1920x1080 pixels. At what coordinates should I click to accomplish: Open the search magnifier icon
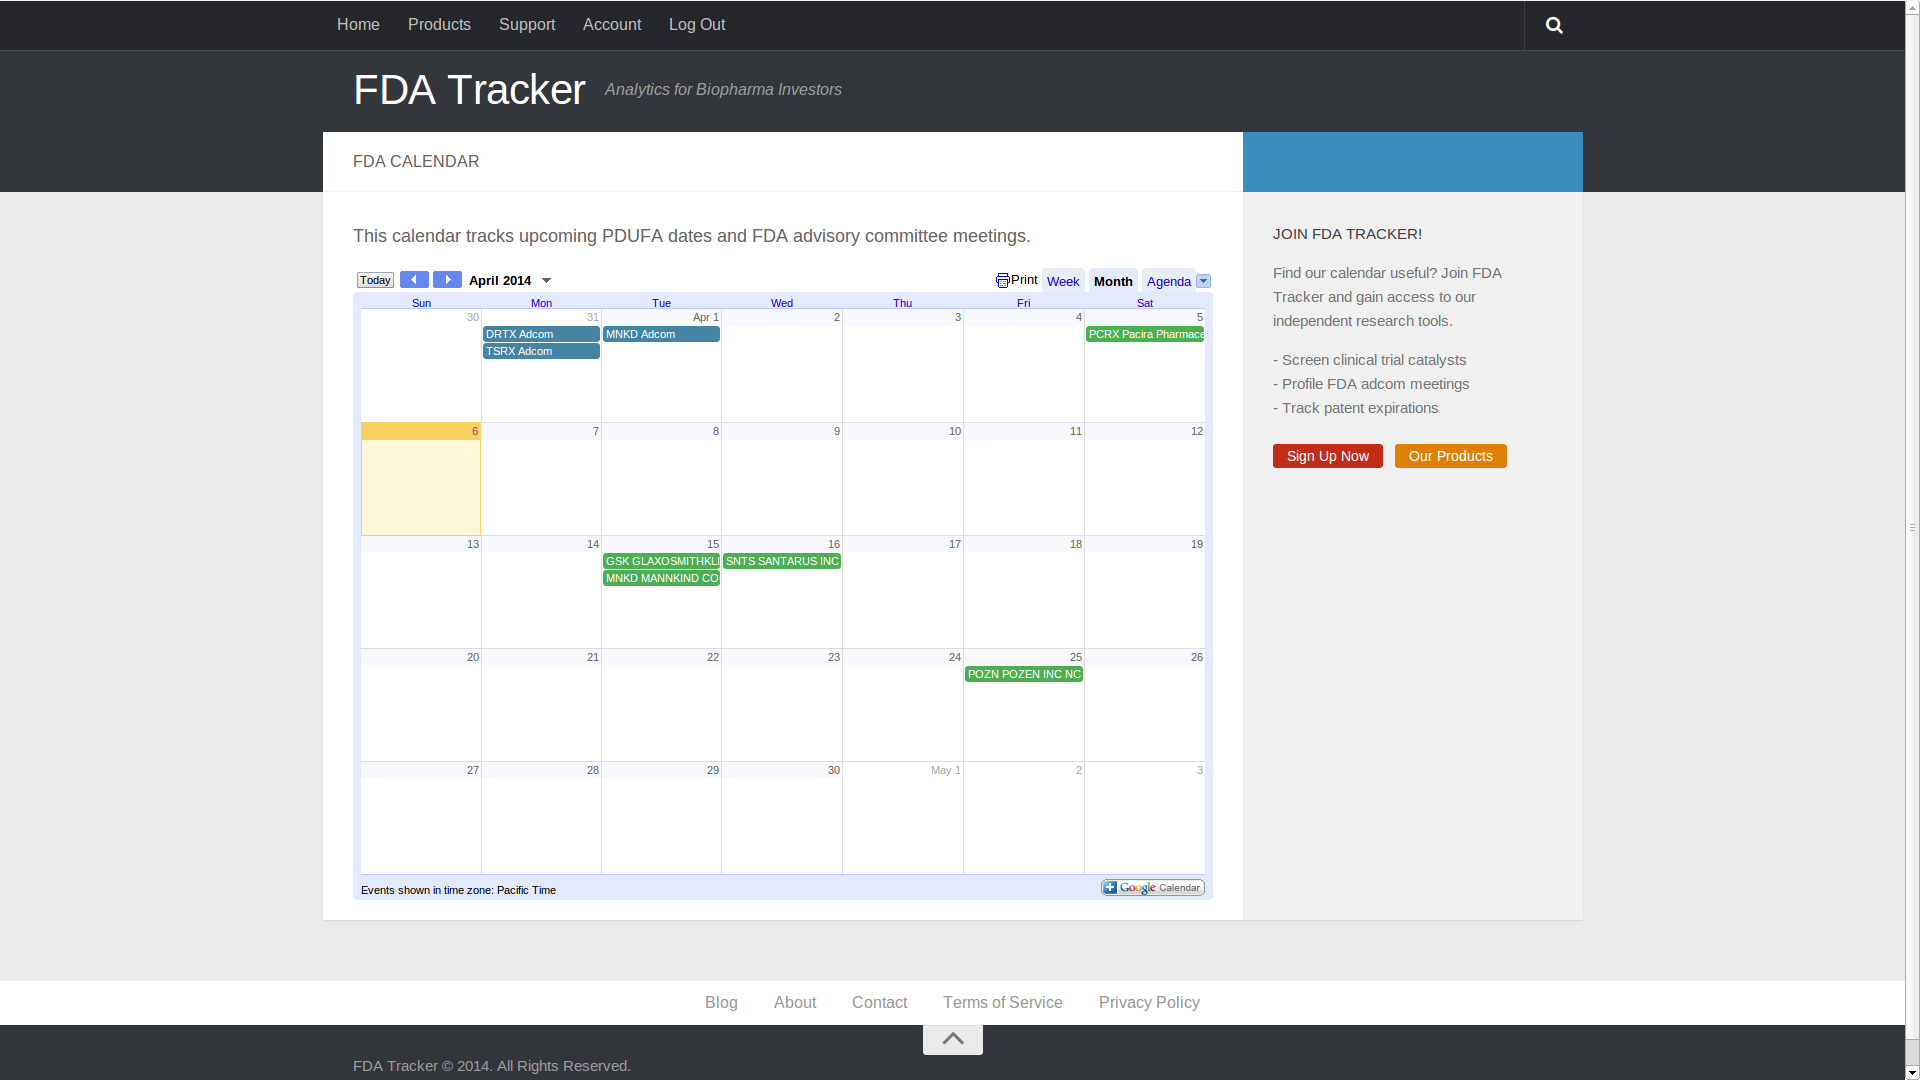[1554, 25]
